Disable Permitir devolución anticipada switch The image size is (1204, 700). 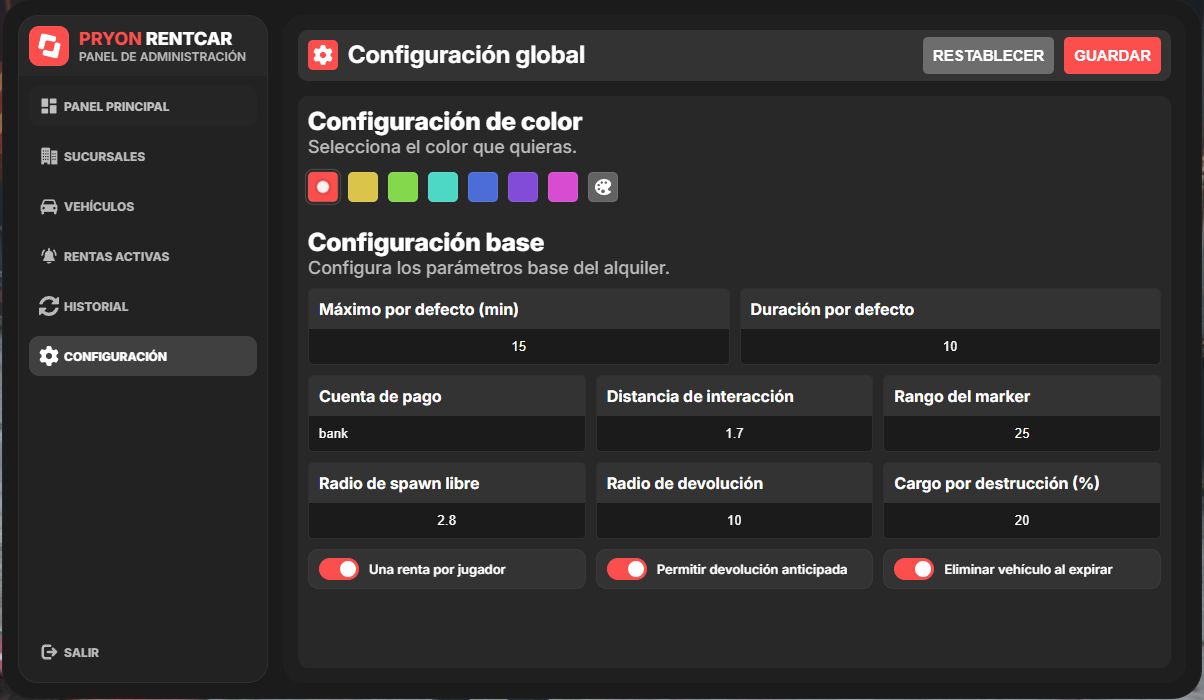click(x=627, y=569)
